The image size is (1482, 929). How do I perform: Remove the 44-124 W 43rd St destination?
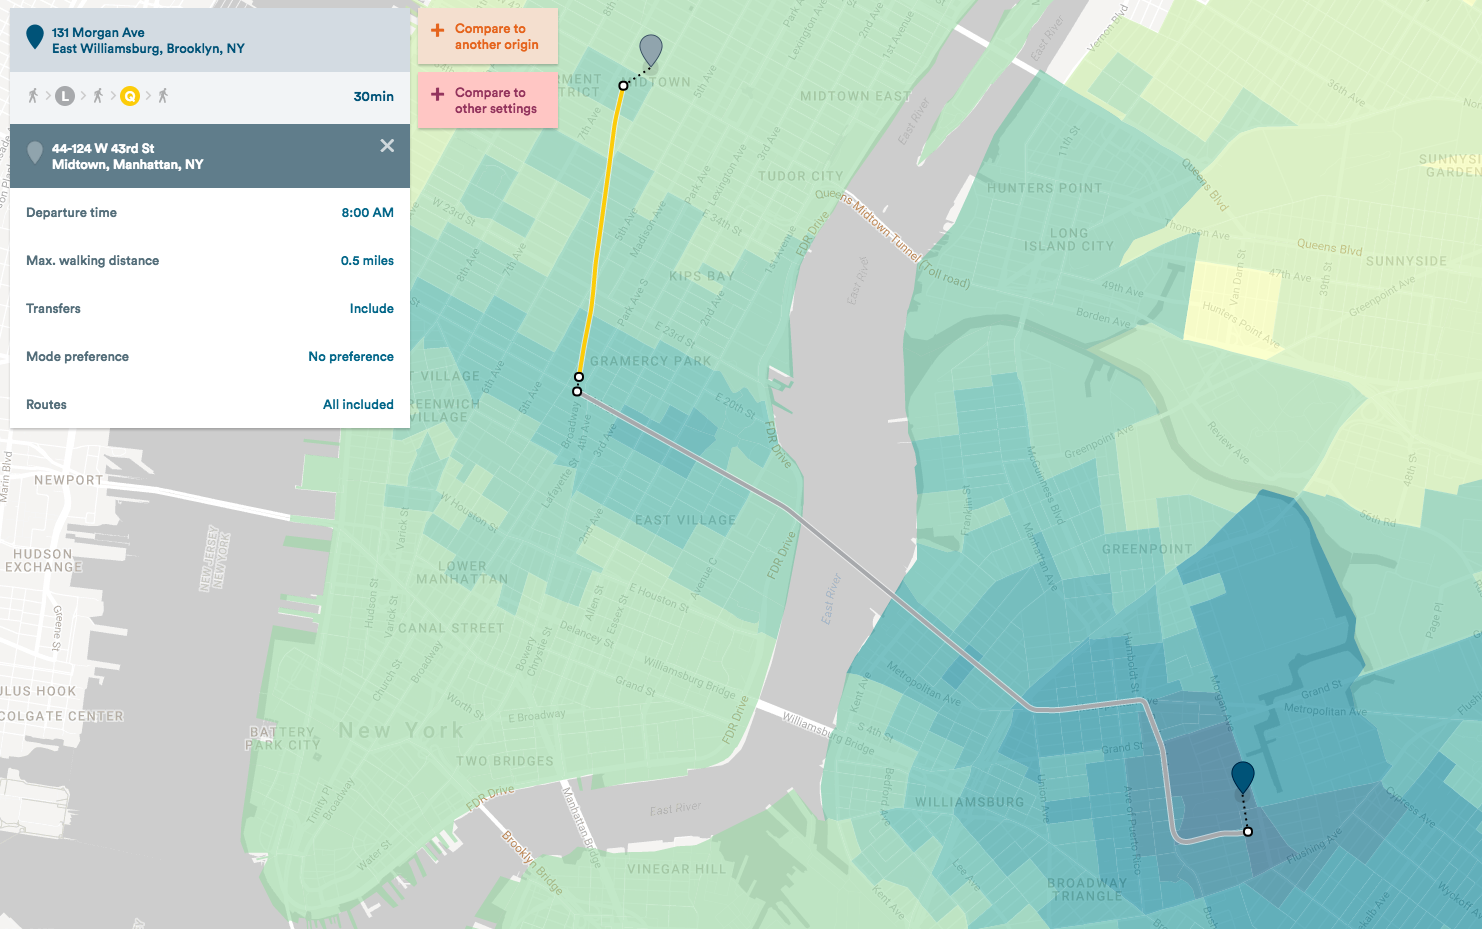pos(387,146)
